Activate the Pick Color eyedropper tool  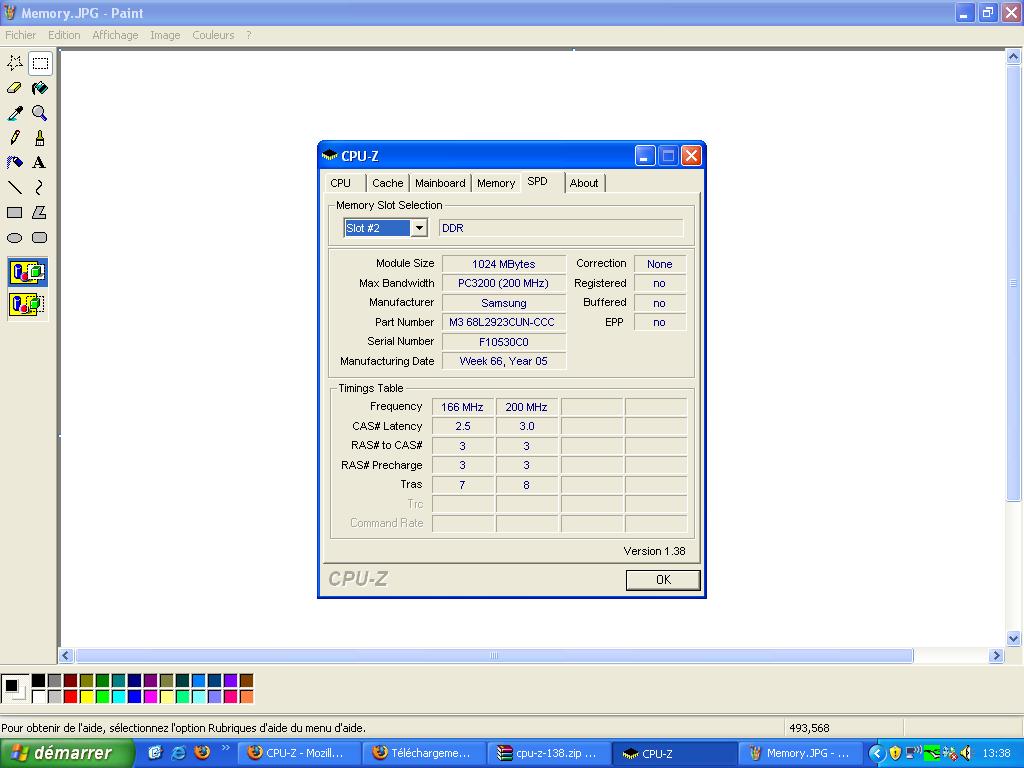pos(15,113)
